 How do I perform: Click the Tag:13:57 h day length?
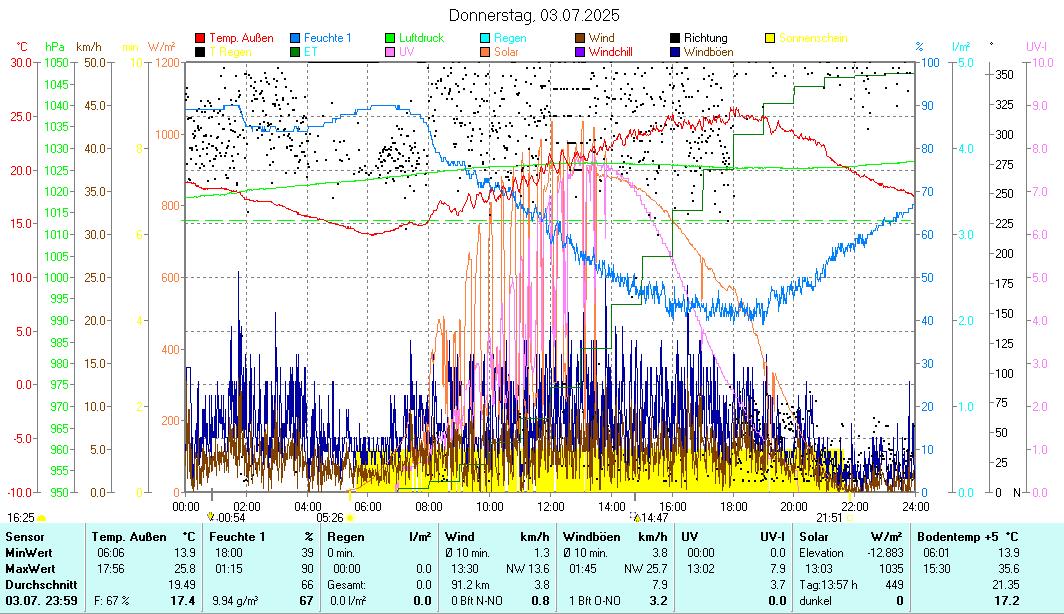tap(829, 585)
